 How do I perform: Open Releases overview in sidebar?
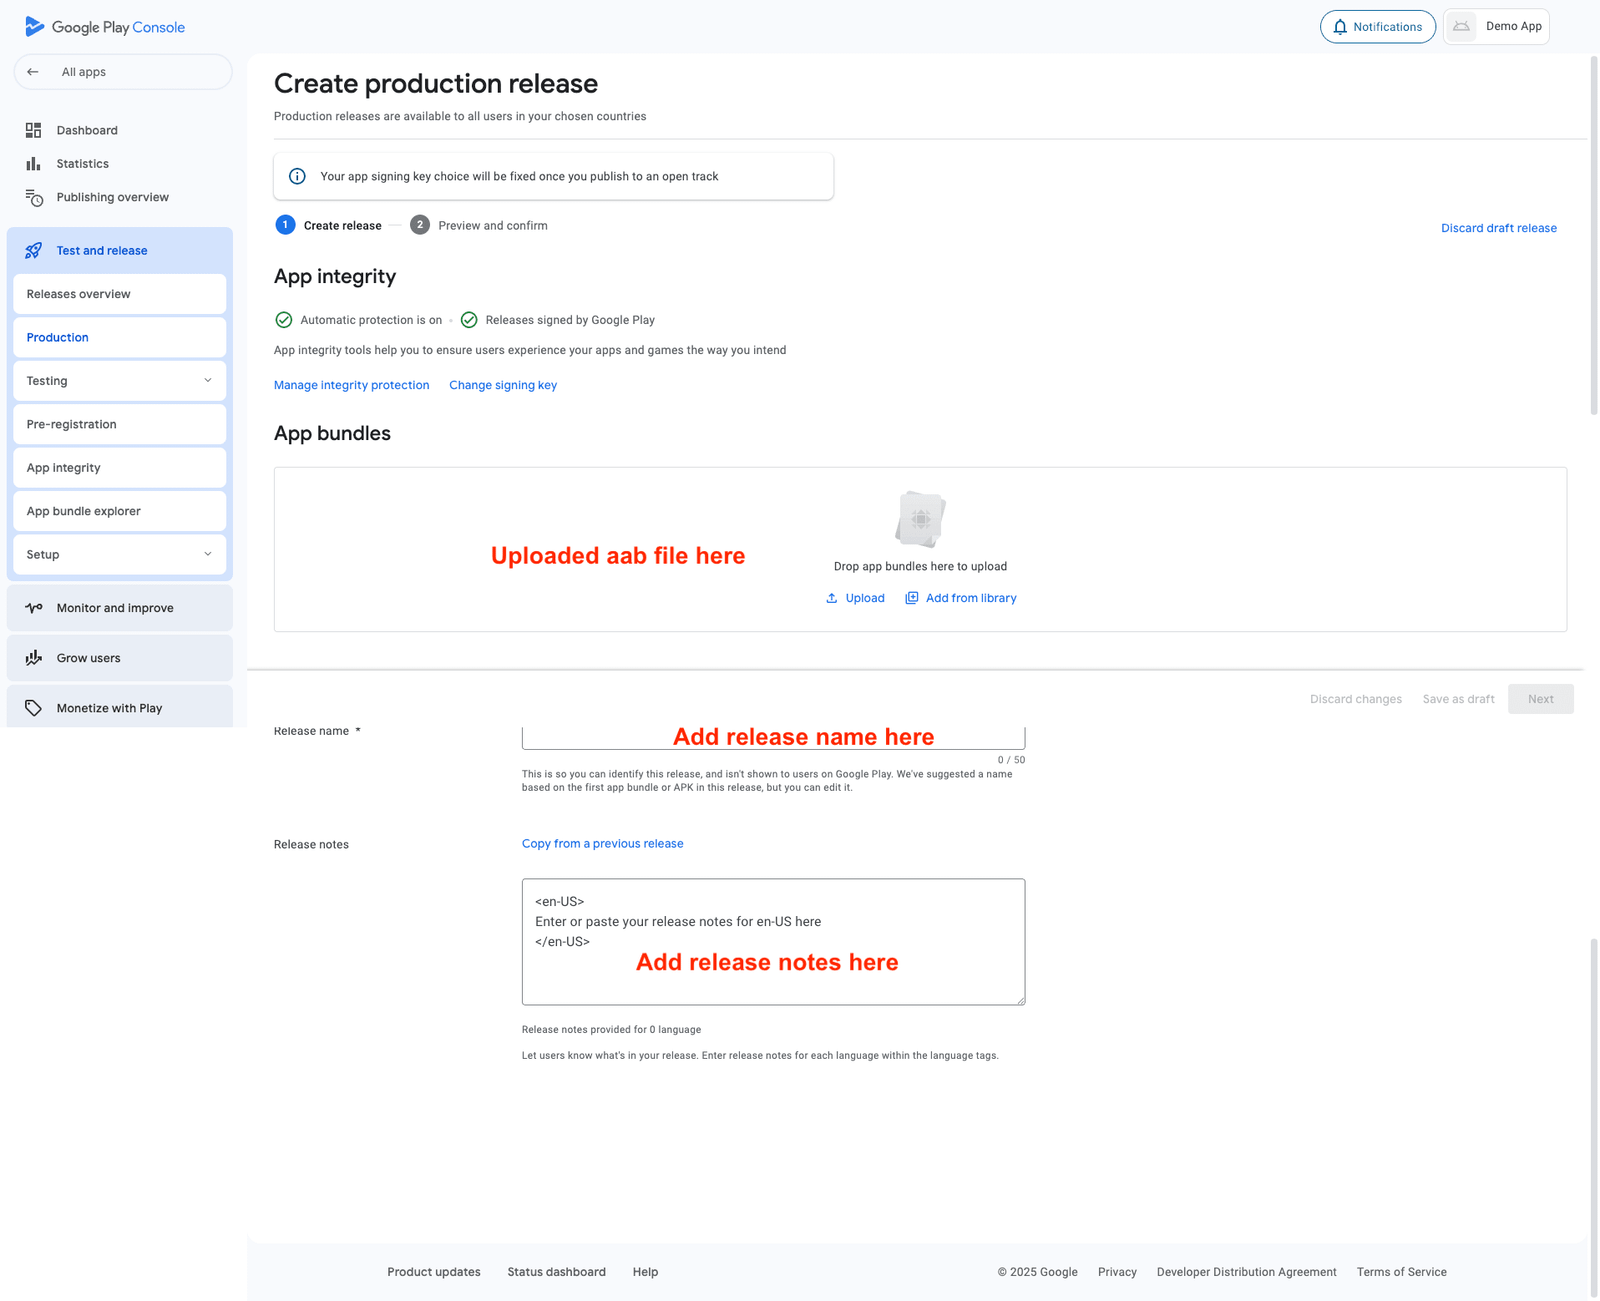pyautogui.click(x=120, y=294)
